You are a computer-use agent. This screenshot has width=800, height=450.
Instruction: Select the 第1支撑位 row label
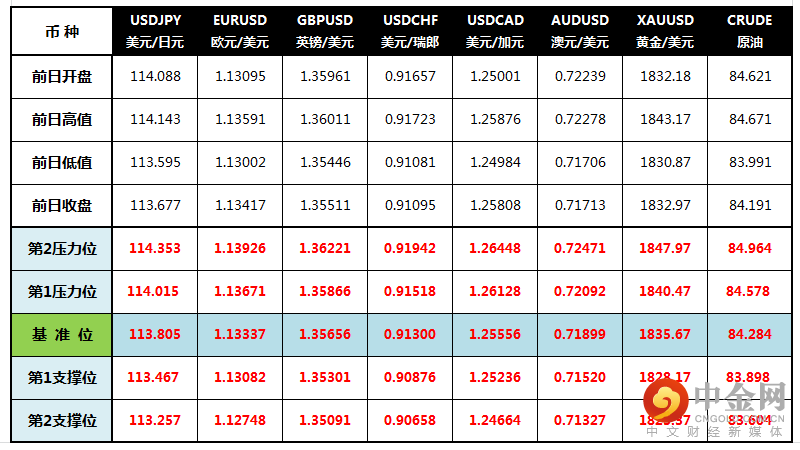(62, 378)
